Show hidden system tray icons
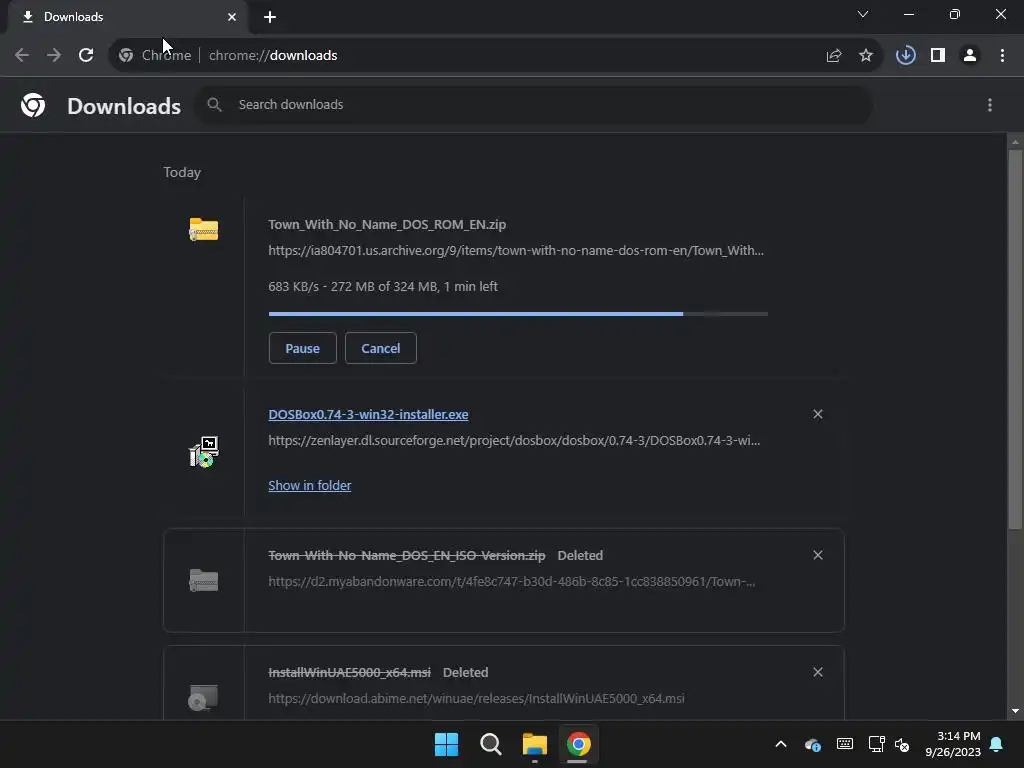This screenshot has height=768, width=1024. pos(780,744)
